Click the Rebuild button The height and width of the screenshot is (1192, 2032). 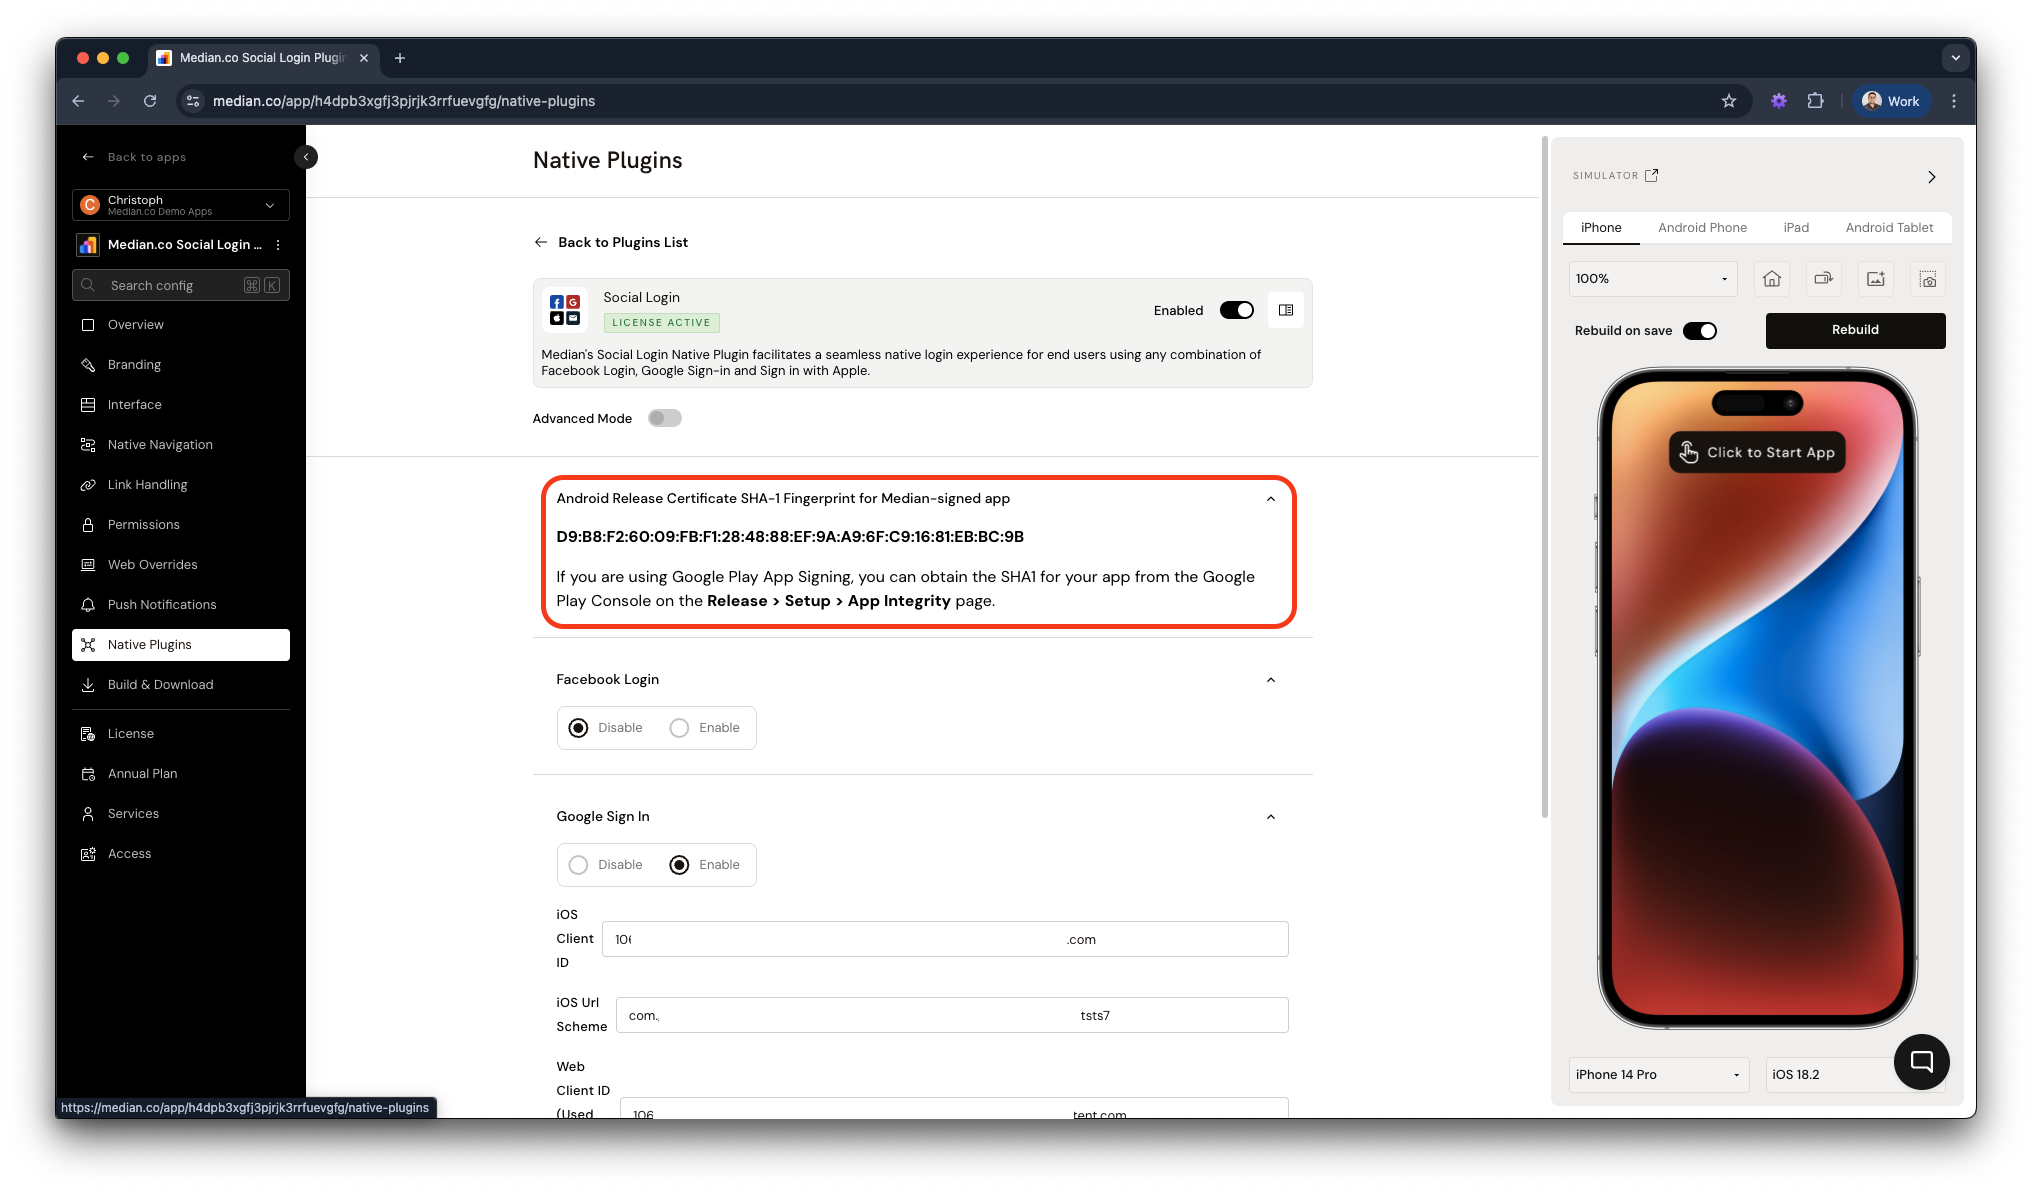1855,331
